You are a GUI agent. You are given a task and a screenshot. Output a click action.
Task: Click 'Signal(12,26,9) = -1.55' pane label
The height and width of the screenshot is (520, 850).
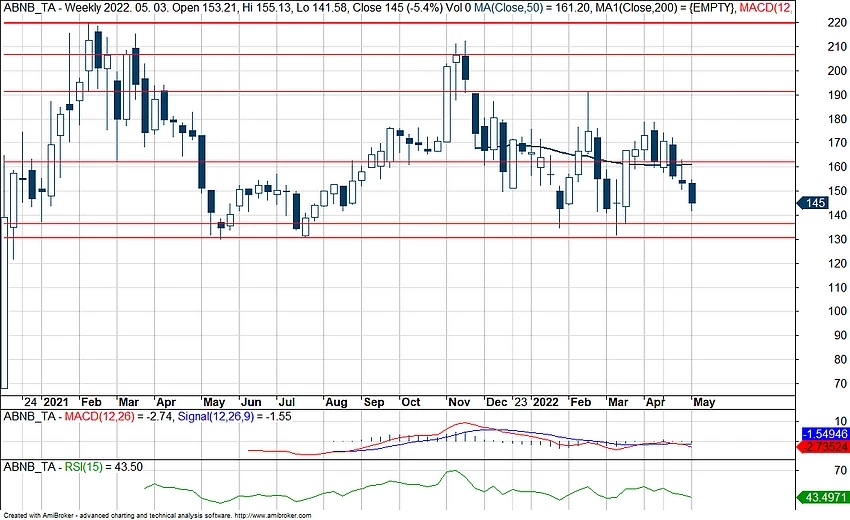(x=234, y=416)
